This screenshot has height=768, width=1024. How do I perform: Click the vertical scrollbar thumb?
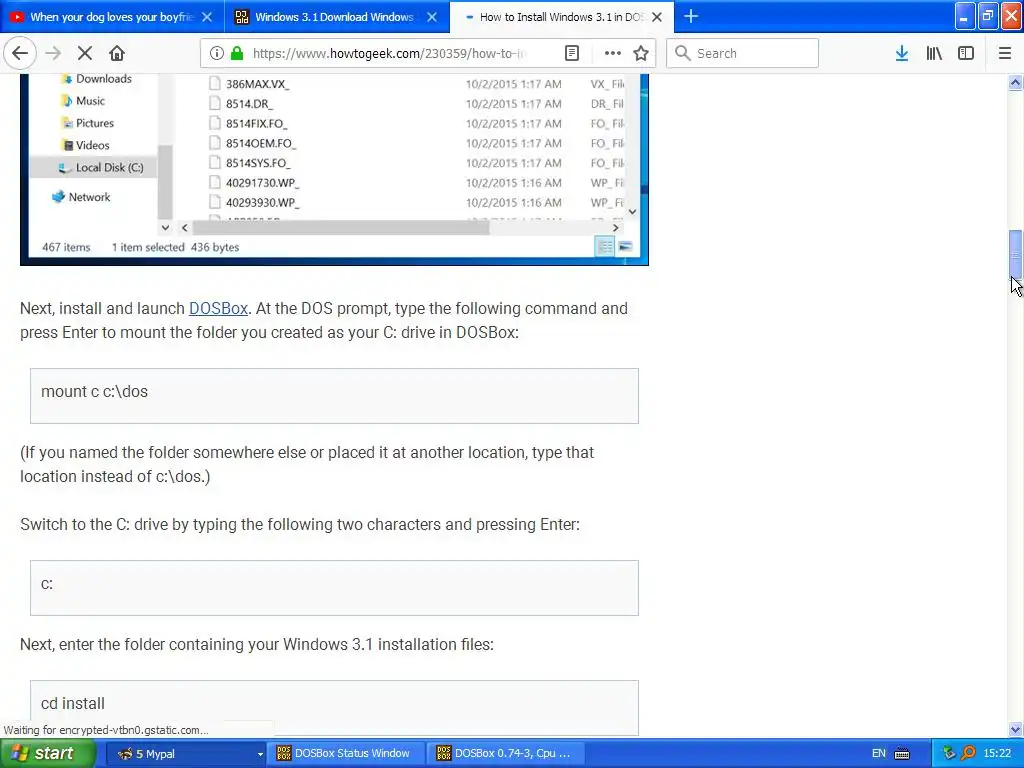click(1015, 255)
